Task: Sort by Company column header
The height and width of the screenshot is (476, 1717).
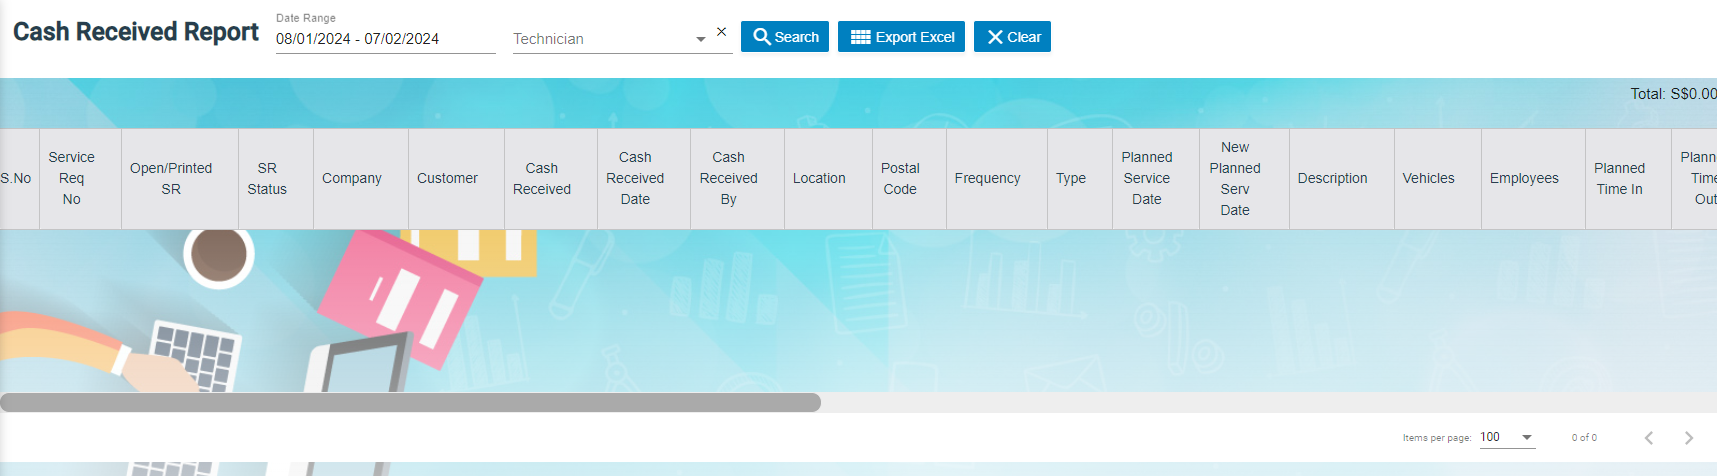Action: click(352, 178)
